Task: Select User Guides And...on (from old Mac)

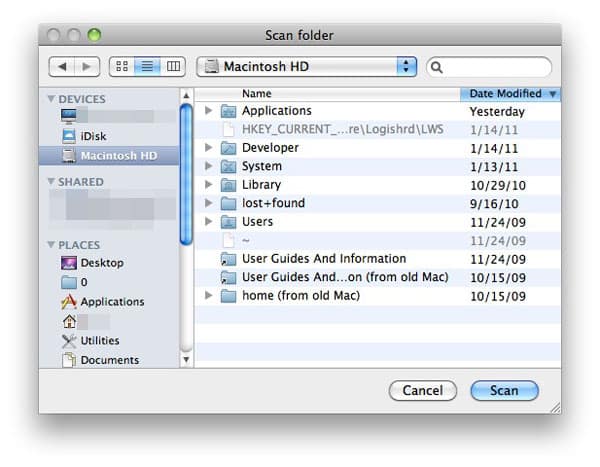Action: (x=345, y=277)
